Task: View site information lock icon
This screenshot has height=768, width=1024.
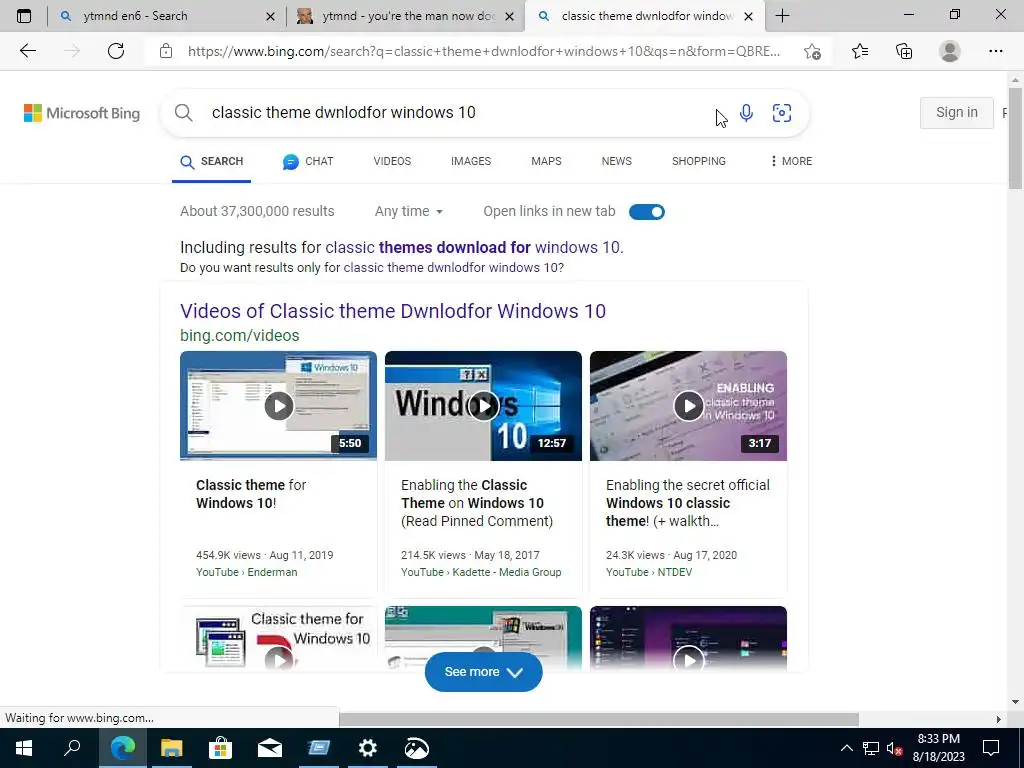Action: coord(166,51)
